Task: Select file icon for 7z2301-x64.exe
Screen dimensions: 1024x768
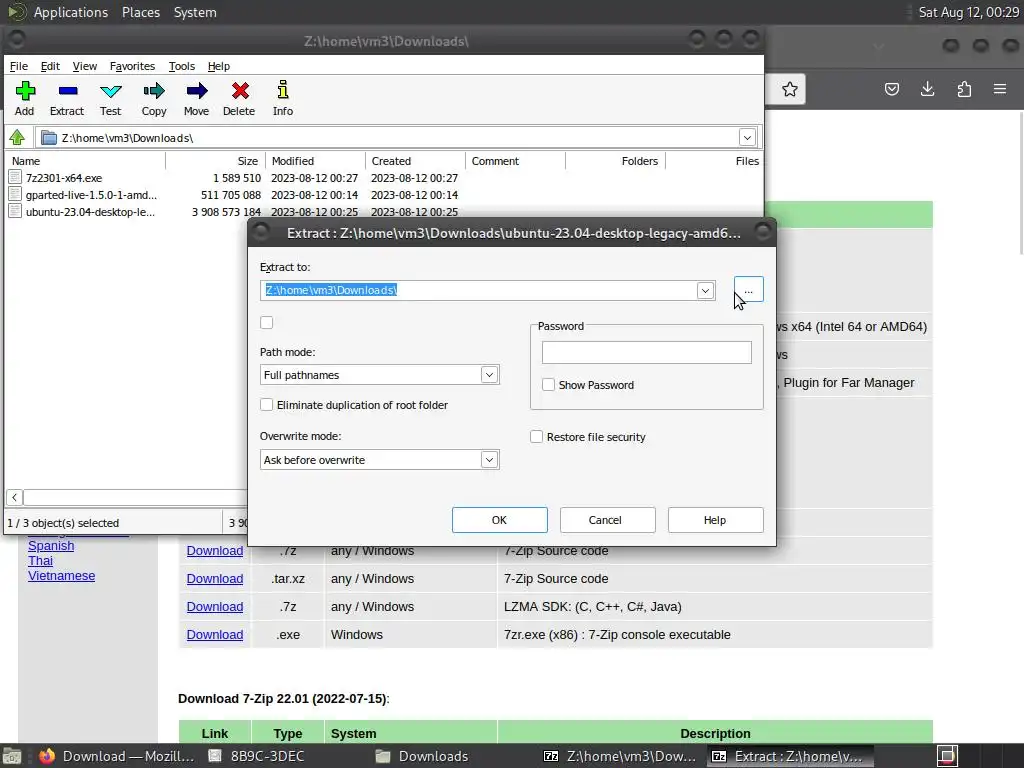Action: pyautogui.click(x=15, y=178)
